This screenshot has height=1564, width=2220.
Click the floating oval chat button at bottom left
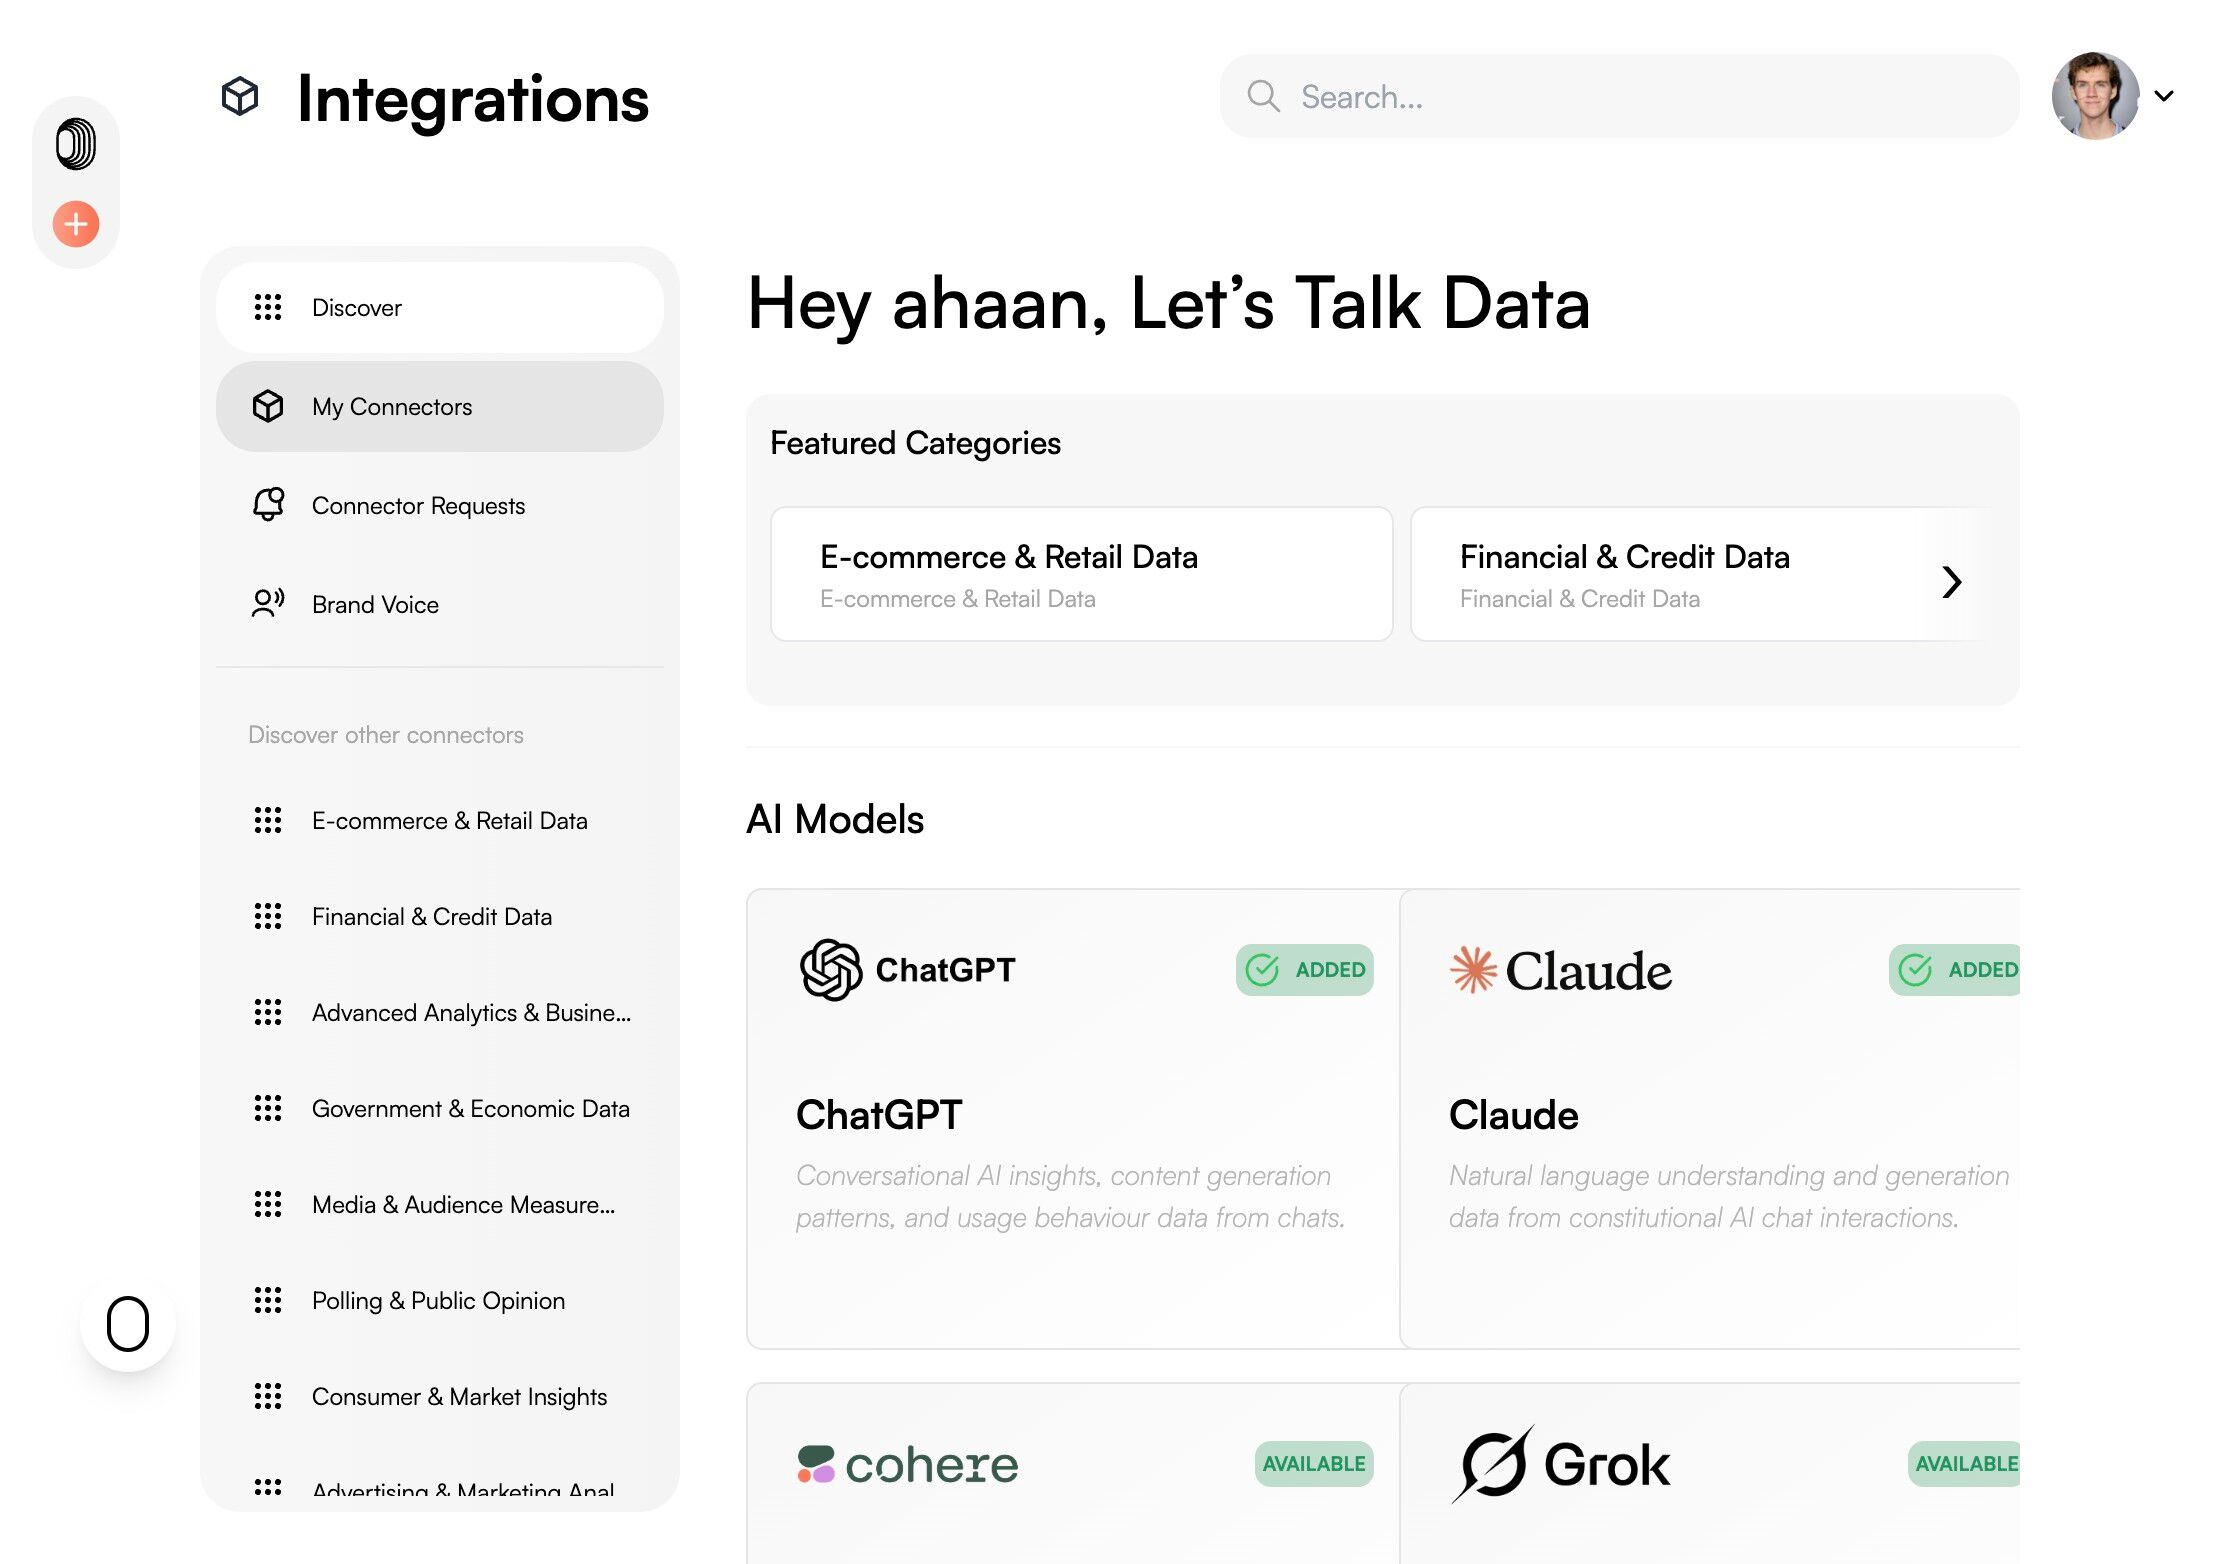[x=128, y=1324]
